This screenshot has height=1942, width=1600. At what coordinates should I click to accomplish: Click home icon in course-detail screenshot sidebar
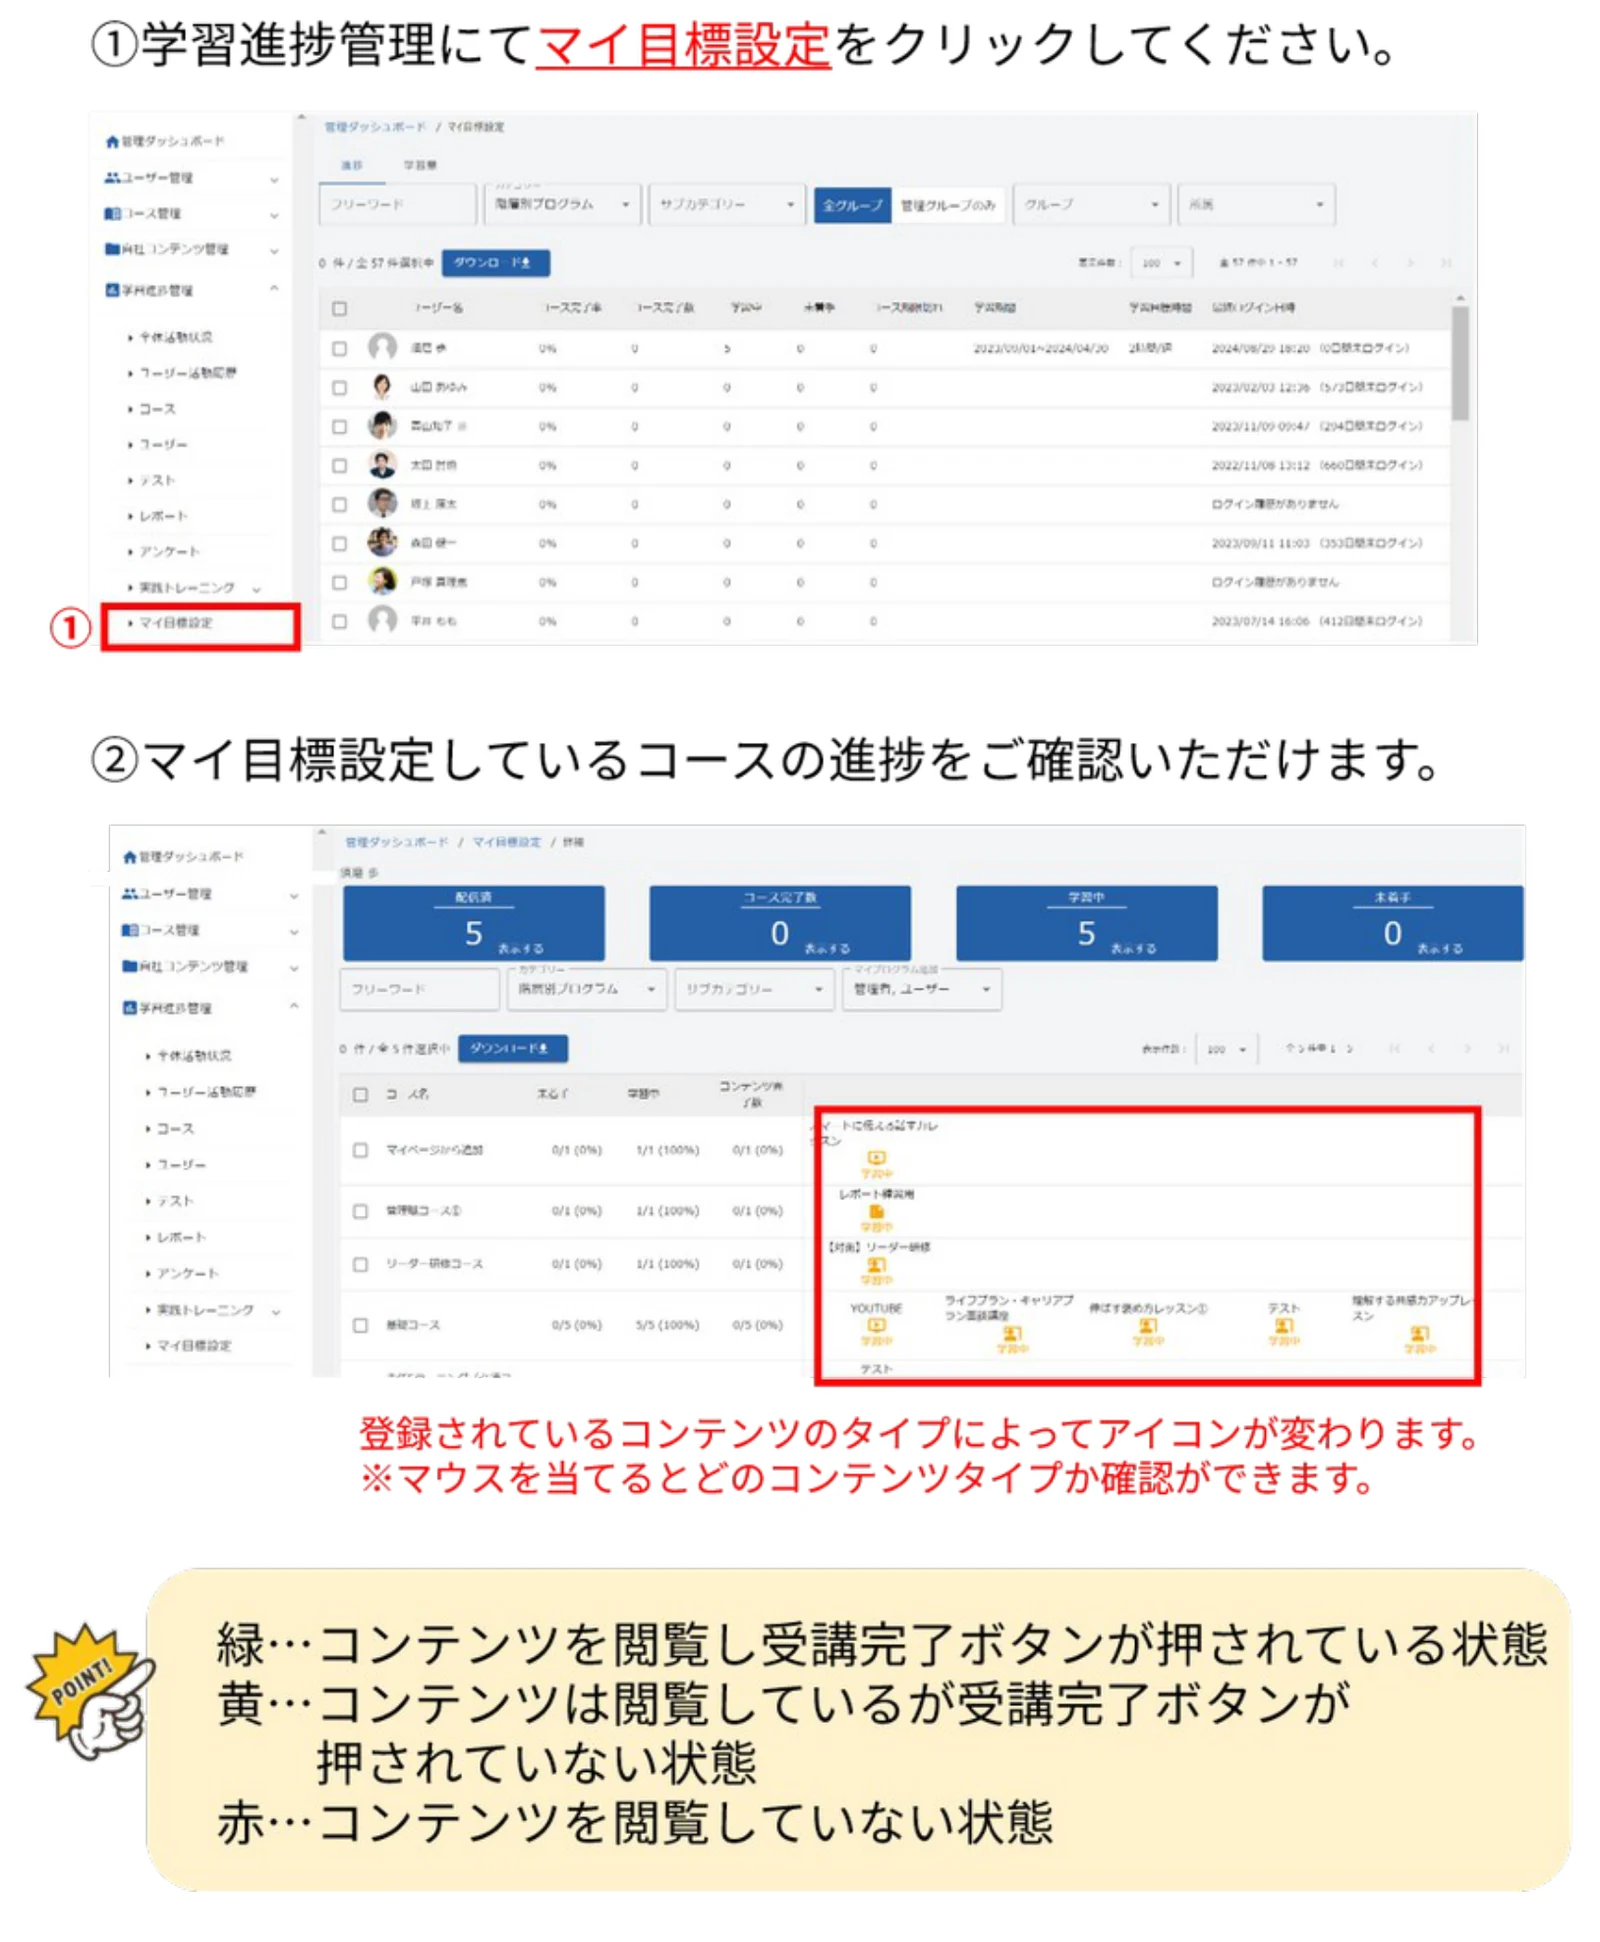click(x=129, y=856)
